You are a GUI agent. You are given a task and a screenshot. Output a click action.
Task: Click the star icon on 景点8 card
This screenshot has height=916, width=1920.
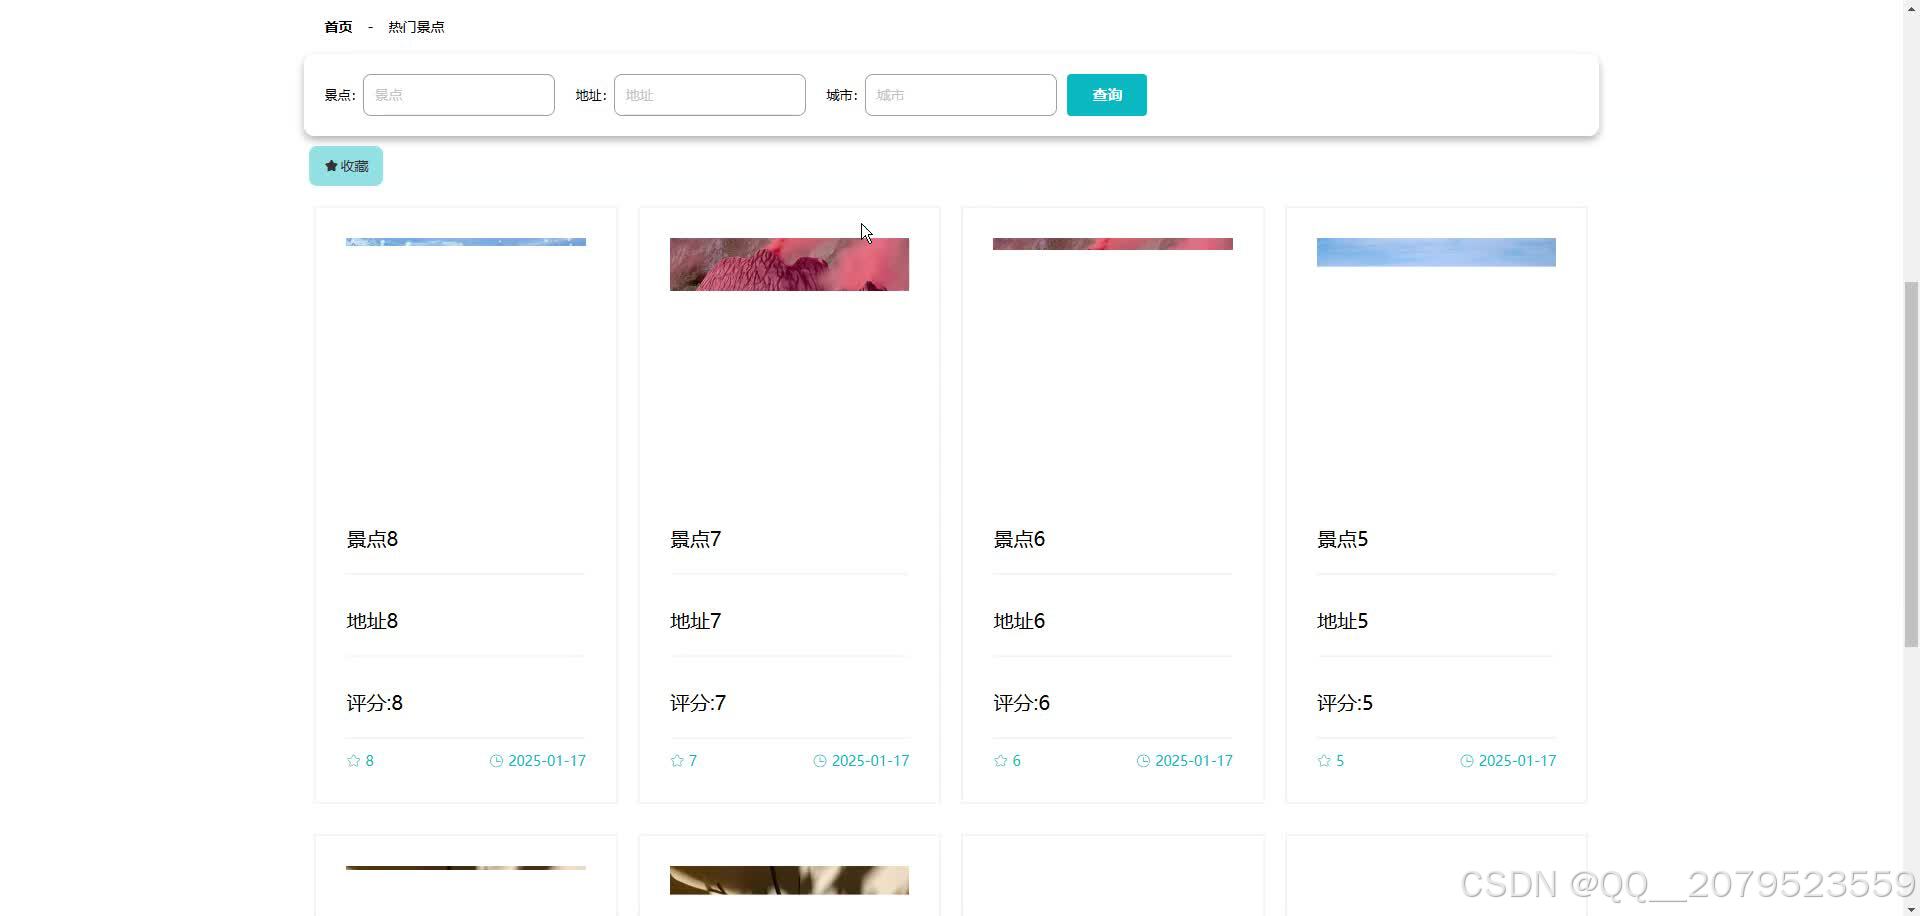(353, 761)
